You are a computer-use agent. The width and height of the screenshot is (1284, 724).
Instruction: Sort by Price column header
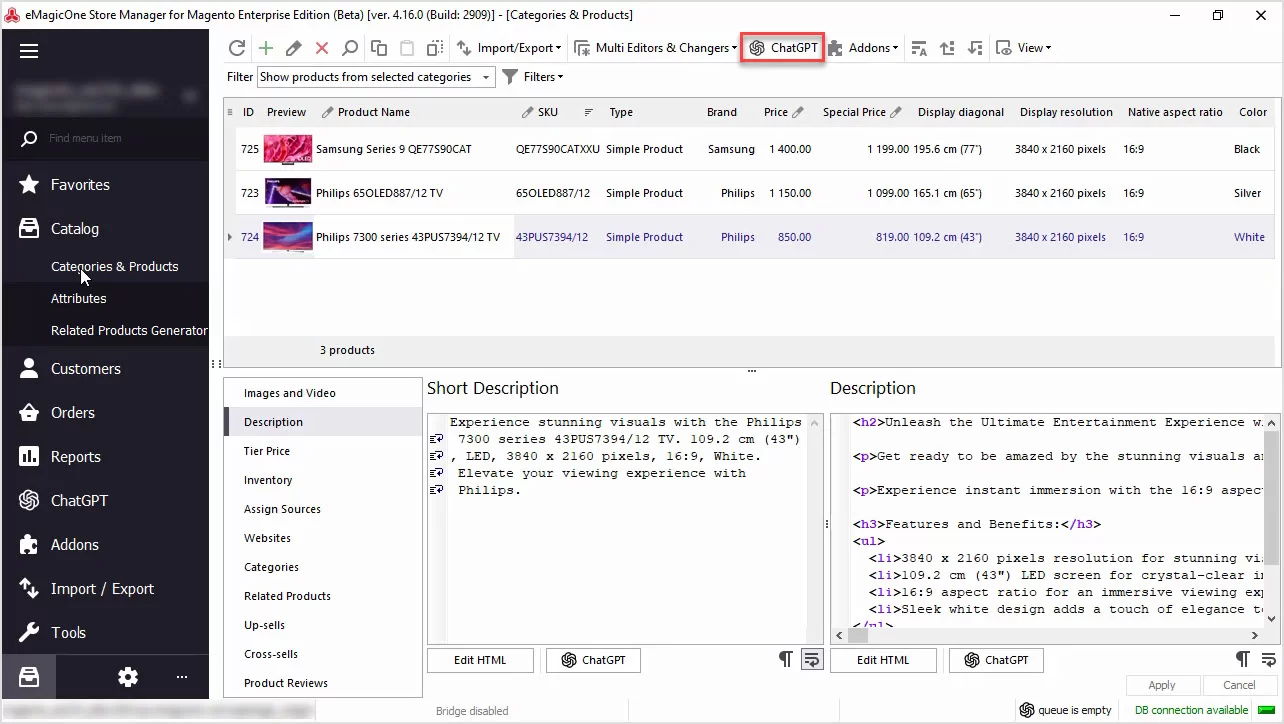pyautogui.click(x=776, y=112)
